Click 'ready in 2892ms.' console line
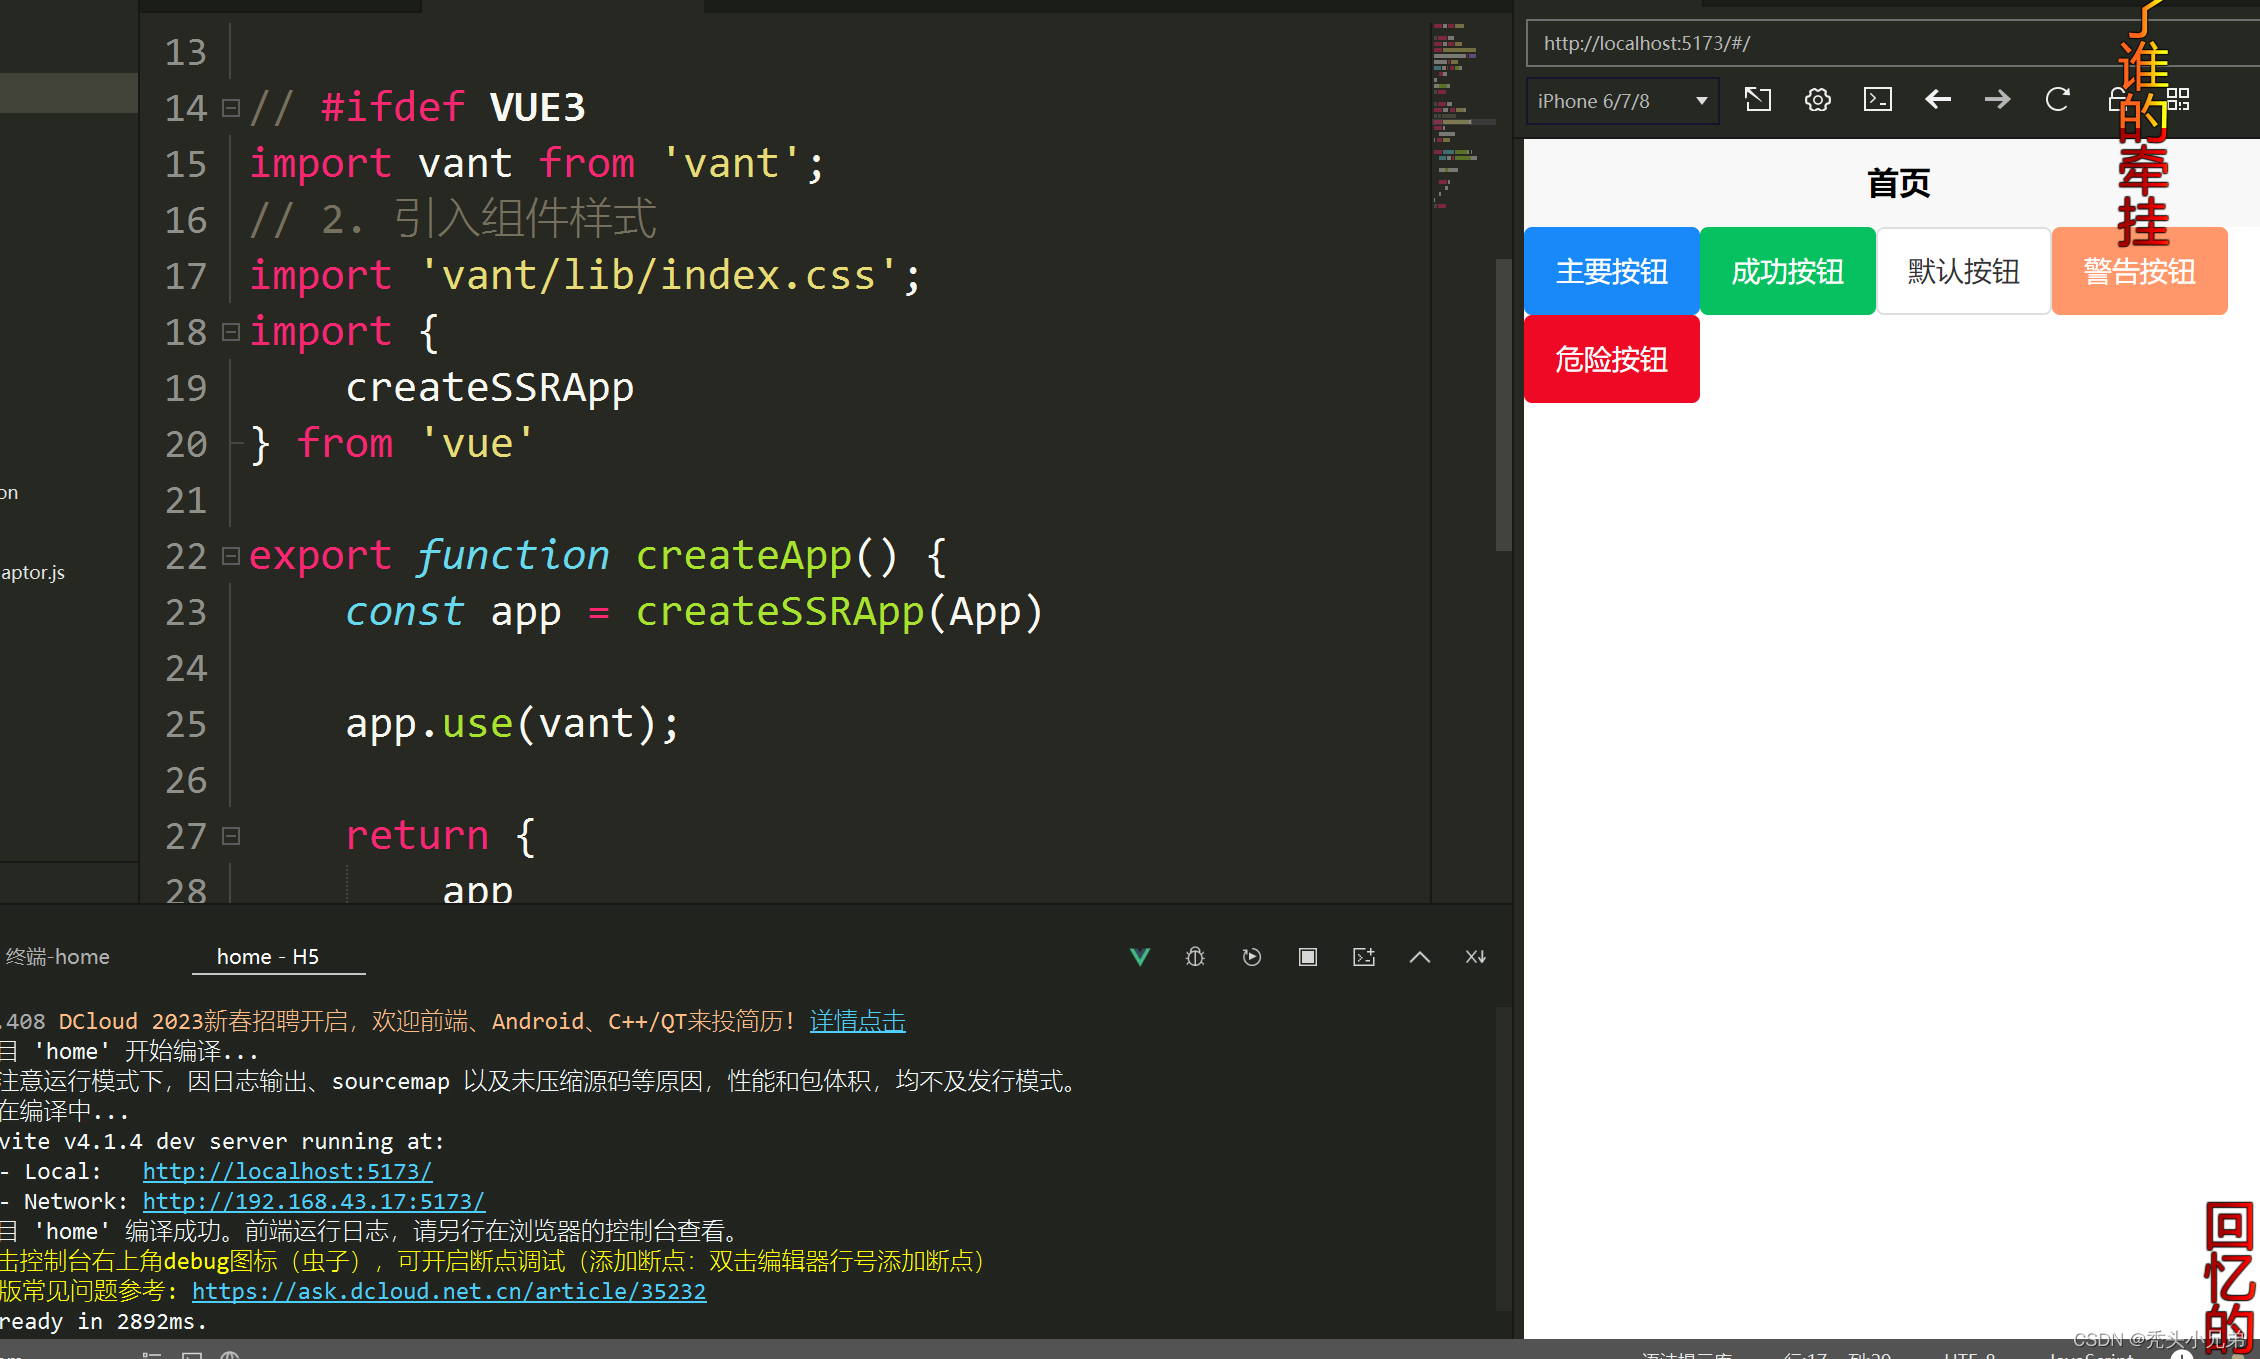Image resolution: width=2260 pixels, height=1359 pixels. [103, 1321]
